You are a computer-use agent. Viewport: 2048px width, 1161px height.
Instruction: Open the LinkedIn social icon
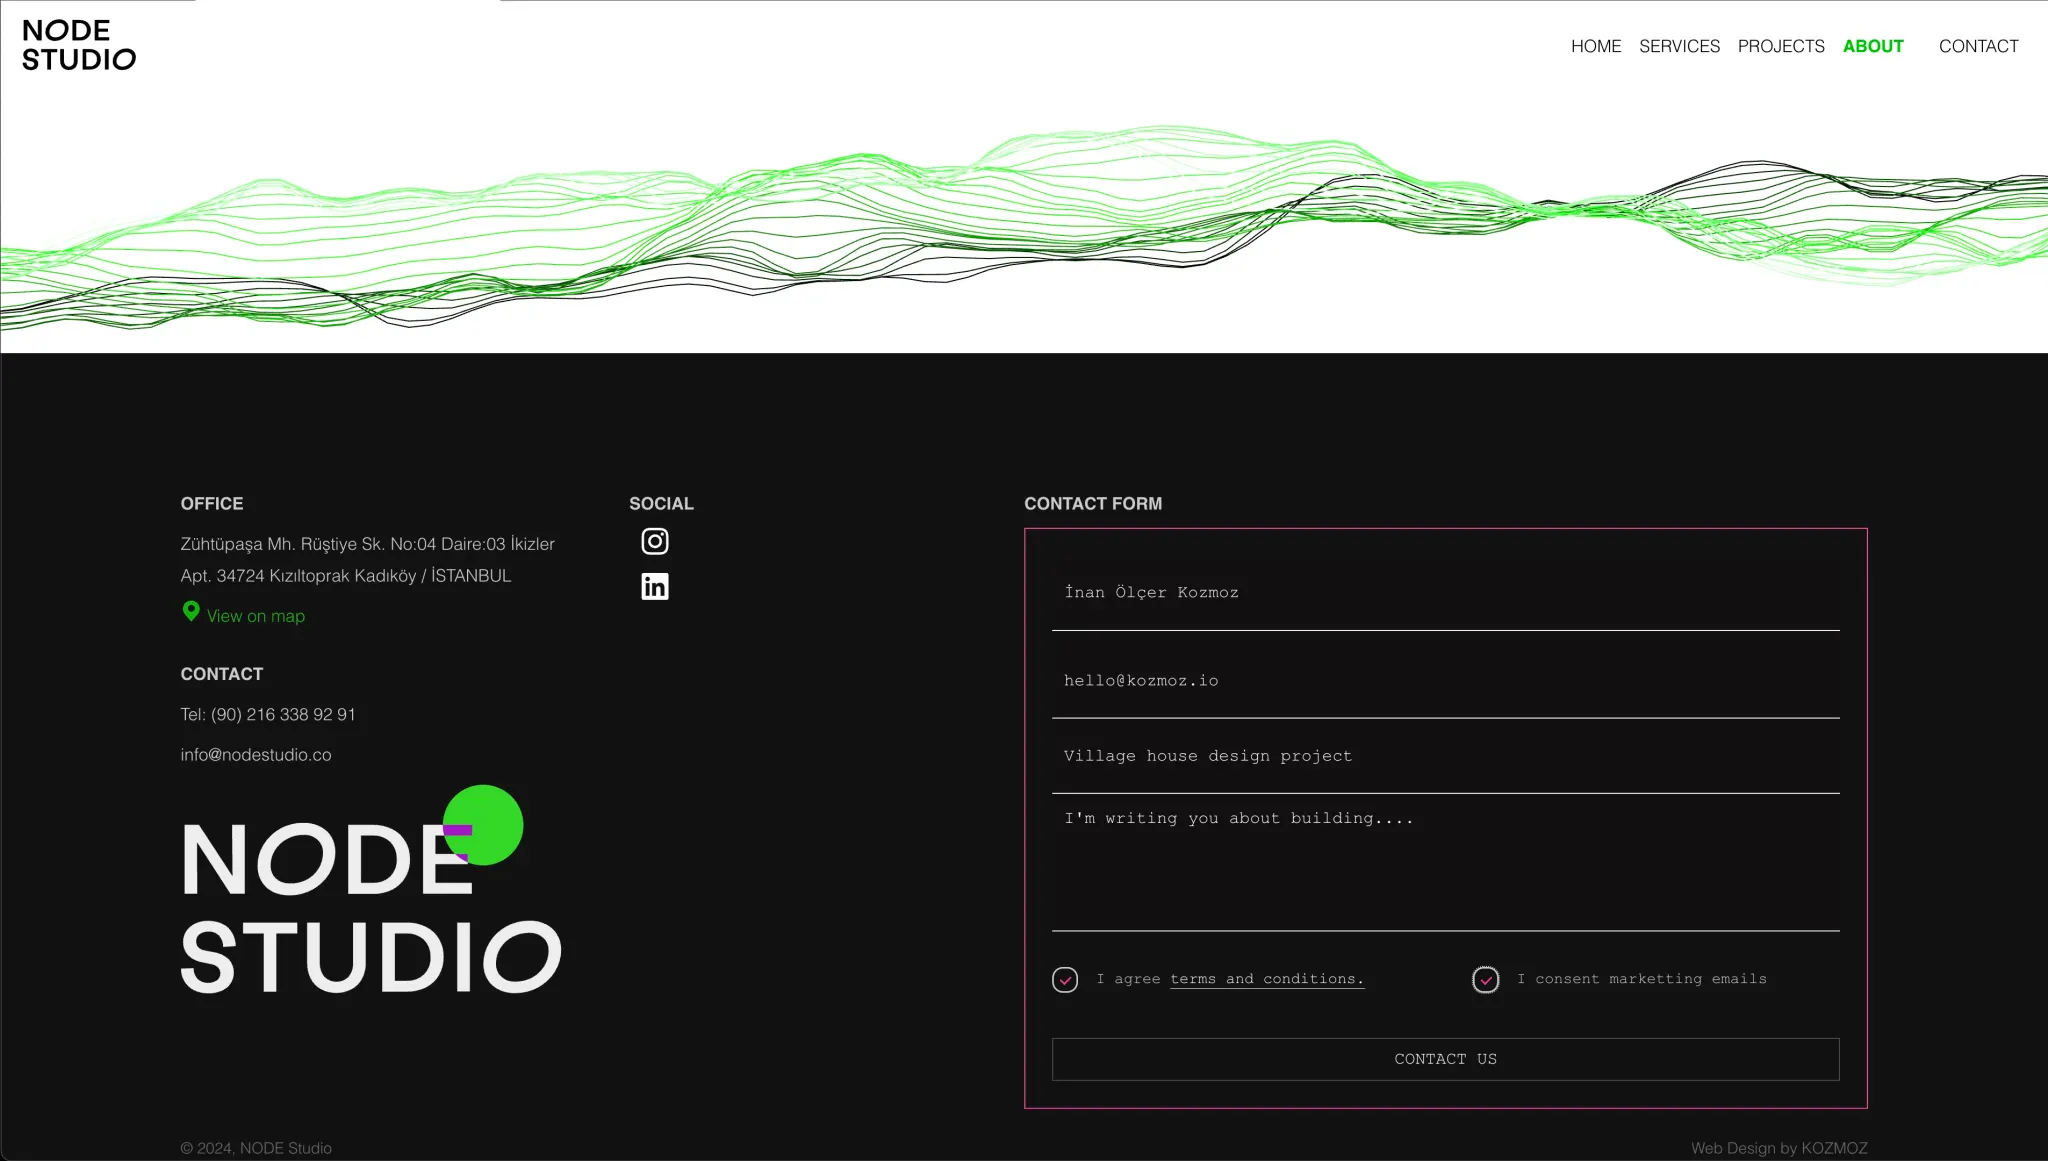point(654,586)
